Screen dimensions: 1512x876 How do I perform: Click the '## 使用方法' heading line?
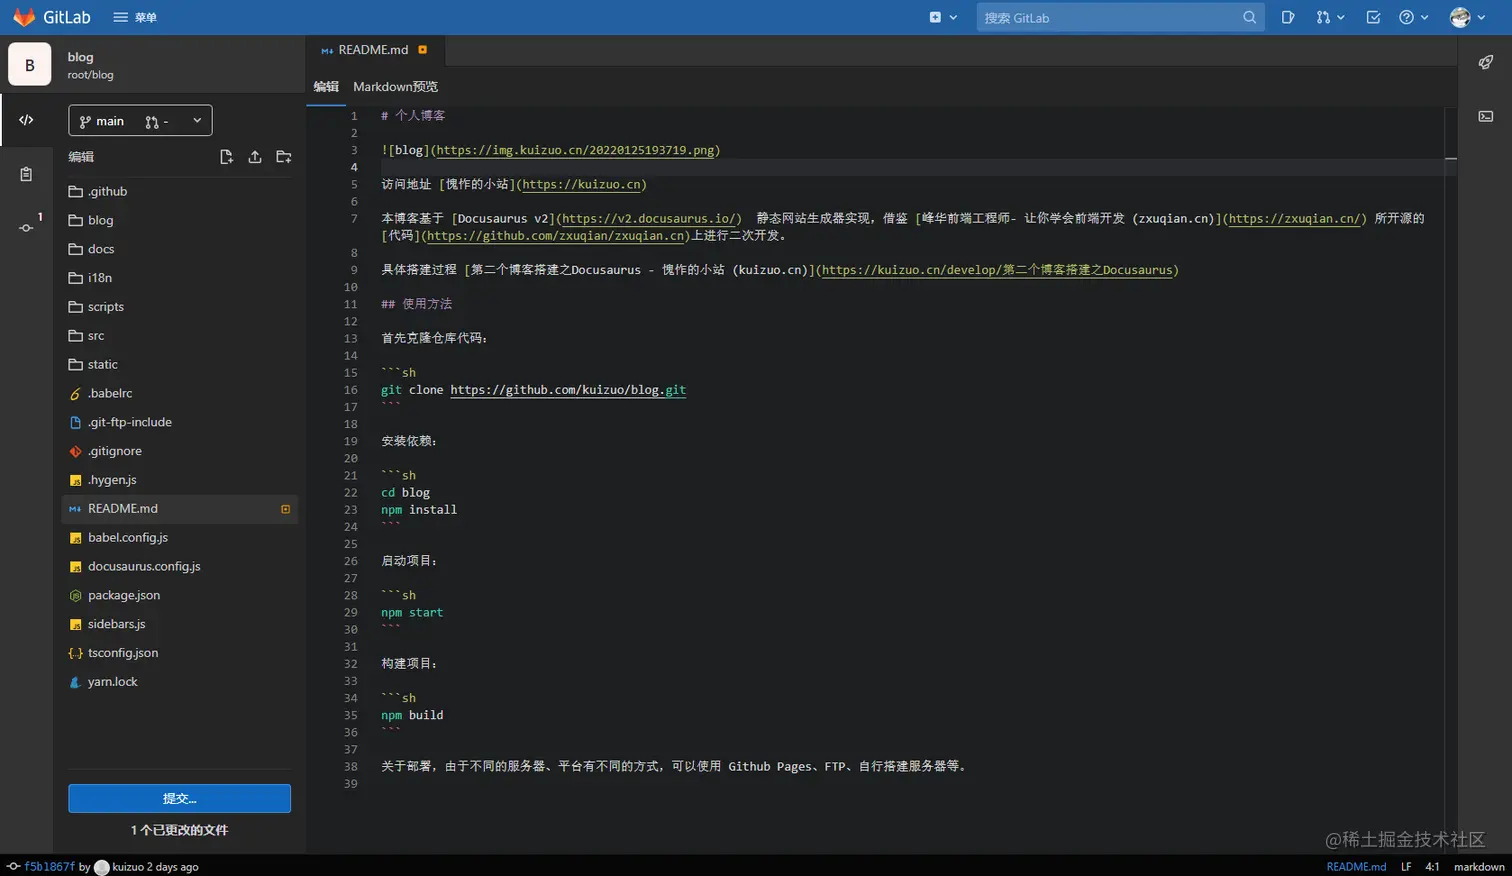pos(416,304)
